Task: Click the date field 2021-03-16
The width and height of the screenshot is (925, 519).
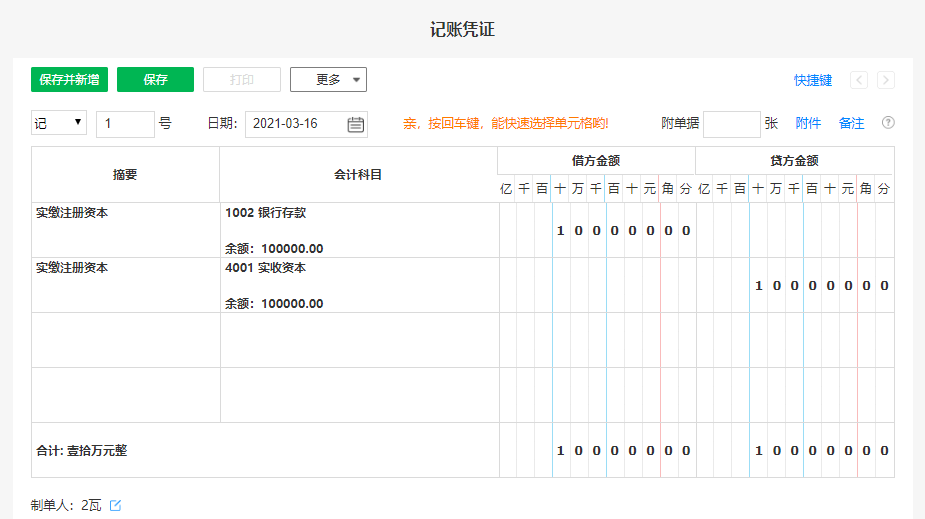Action: click(306, 124)
